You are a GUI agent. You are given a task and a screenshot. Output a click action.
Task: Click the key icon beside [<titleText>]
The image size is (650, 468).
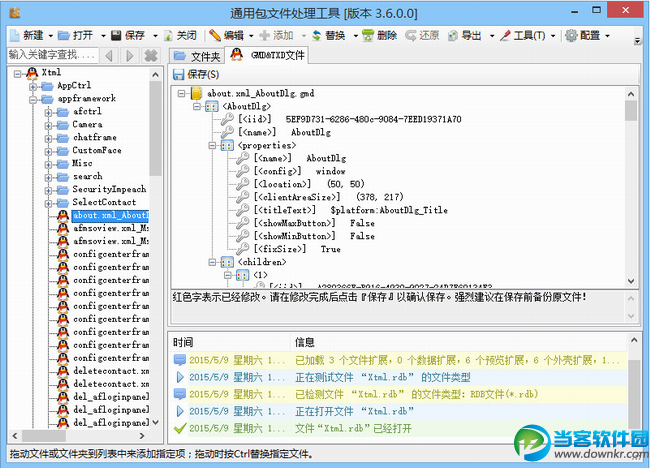click(243, 210)
